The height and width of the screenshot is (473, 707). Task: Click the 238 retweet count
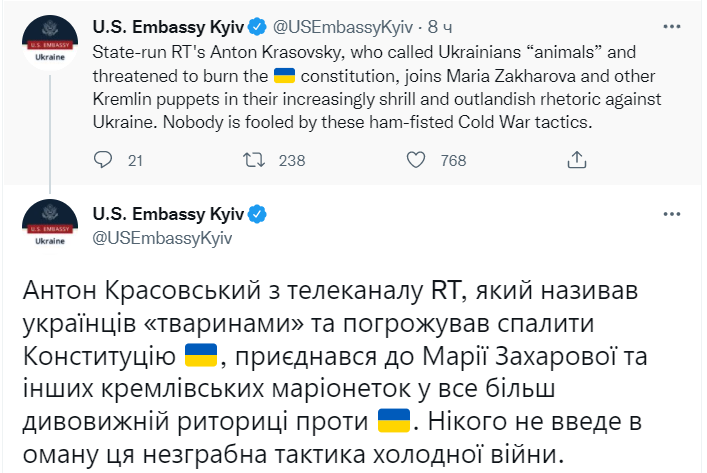tap(292, 161)
